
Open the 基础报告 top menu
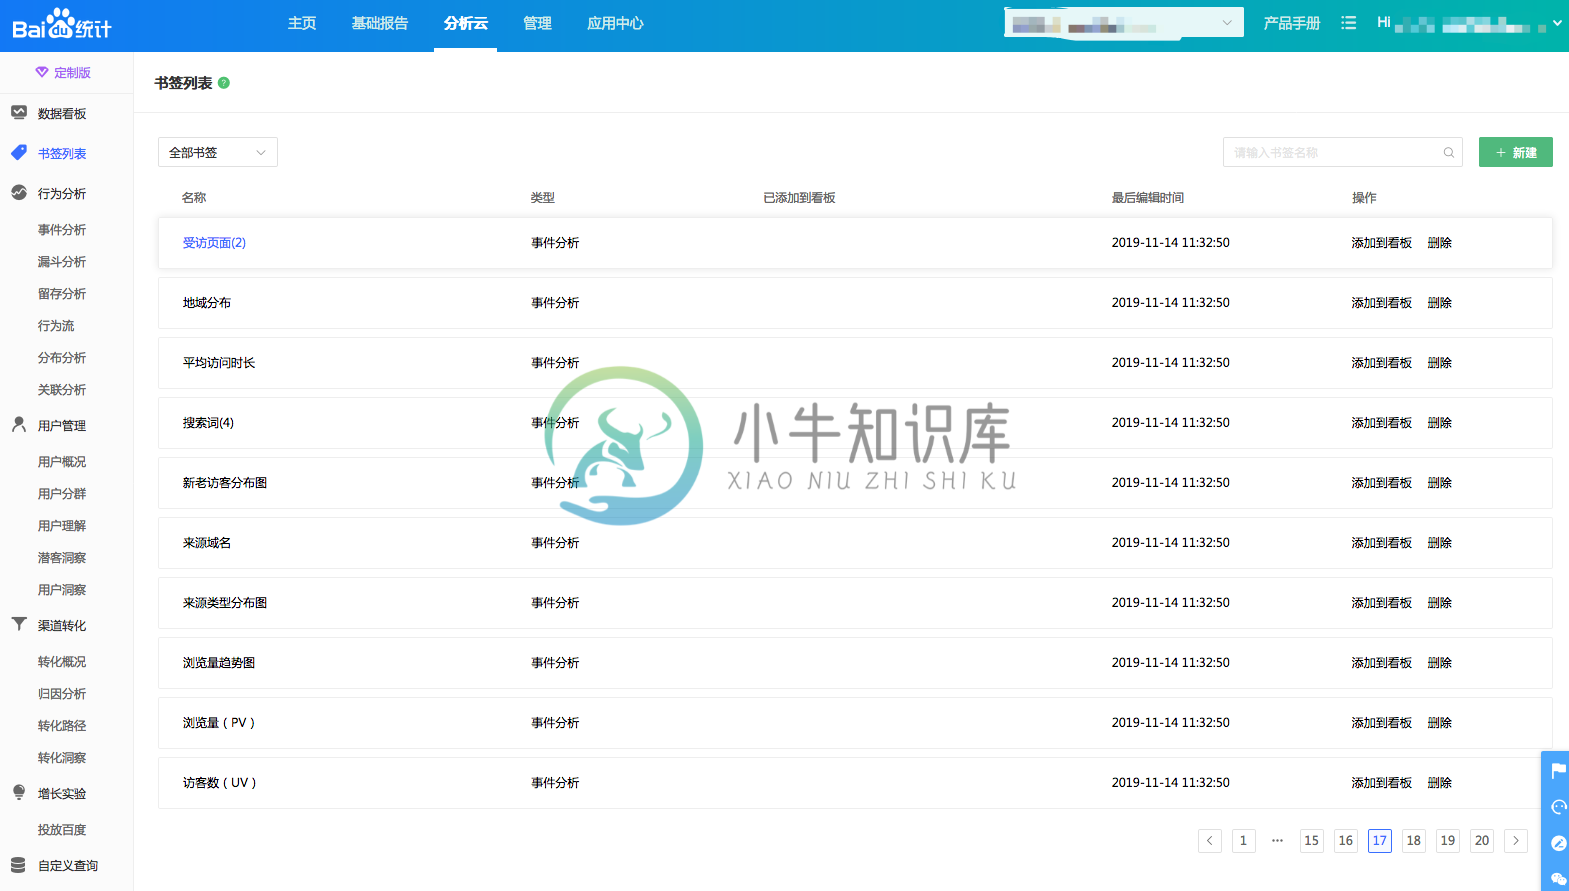click(380, 23)
